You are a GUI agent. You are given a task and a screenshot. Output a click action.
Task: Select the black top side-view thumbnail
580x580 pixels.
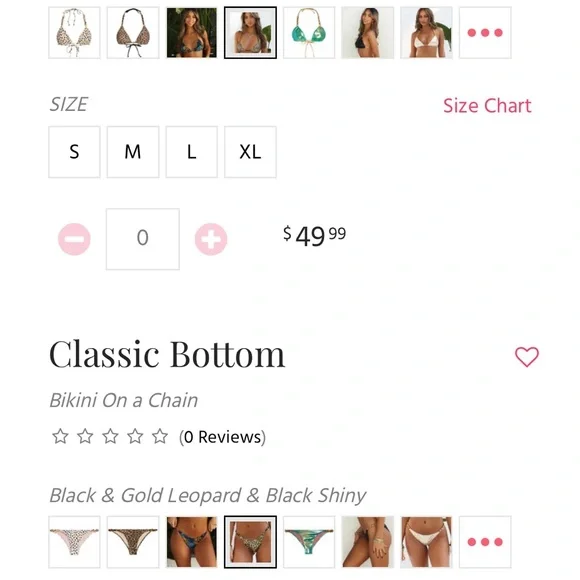pos(368,33)
